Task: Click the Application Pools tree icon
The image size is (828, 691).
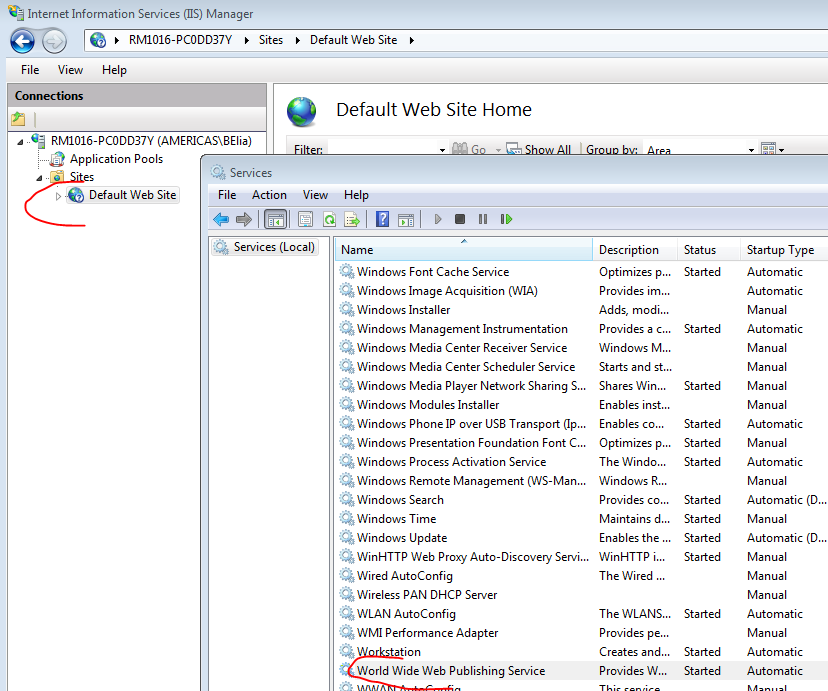Action: point(57,159)
